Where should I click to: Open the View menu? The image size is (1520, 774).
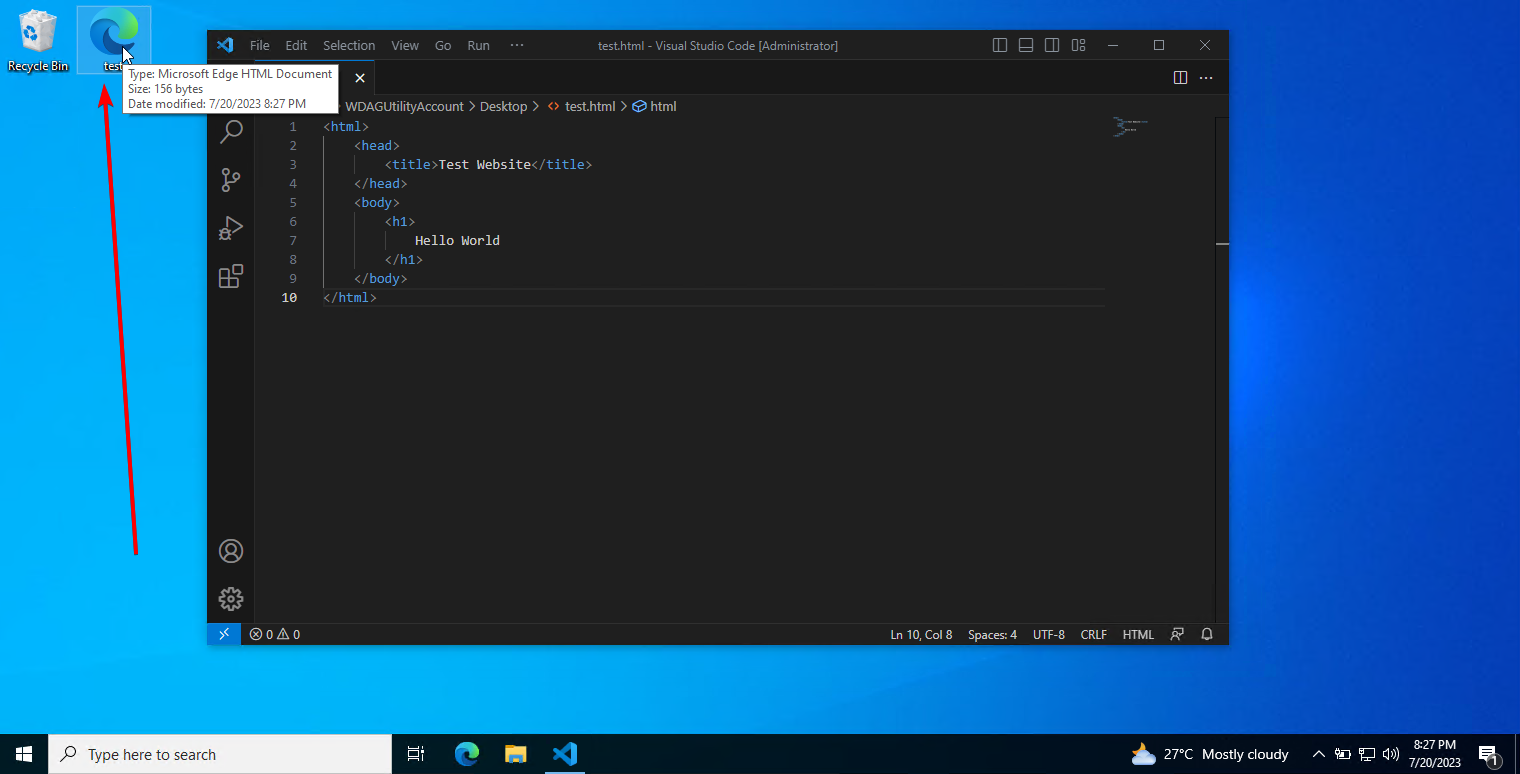click(405, 45)
